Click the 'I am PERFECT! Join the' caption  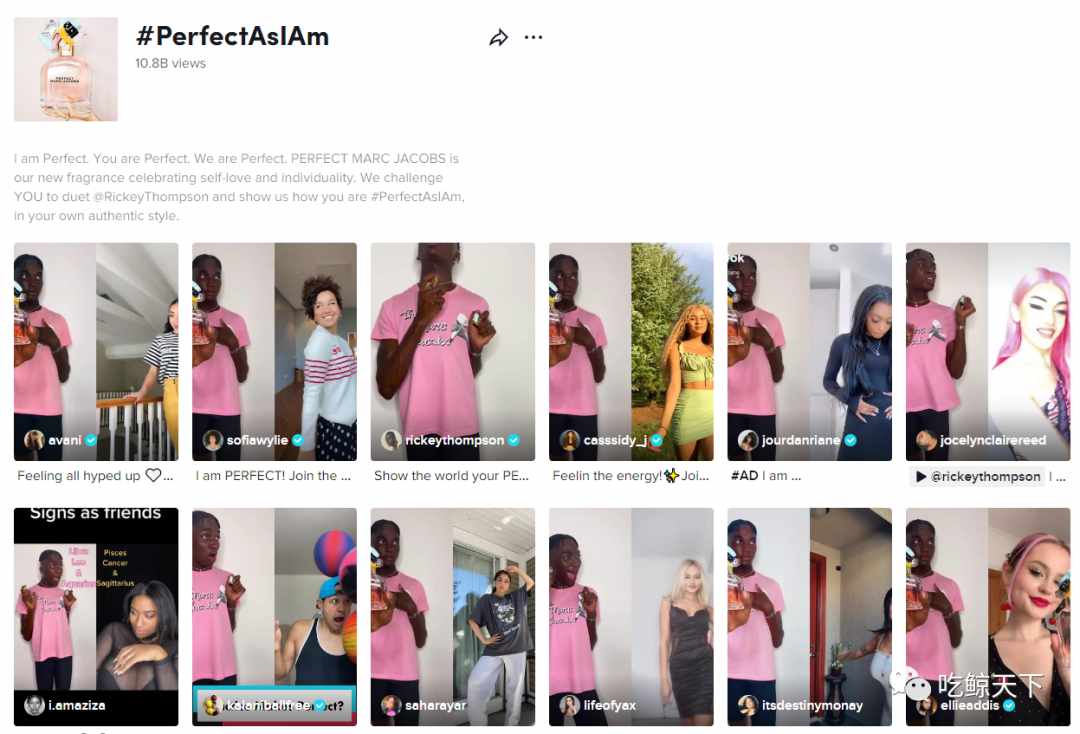pos(273,476)
